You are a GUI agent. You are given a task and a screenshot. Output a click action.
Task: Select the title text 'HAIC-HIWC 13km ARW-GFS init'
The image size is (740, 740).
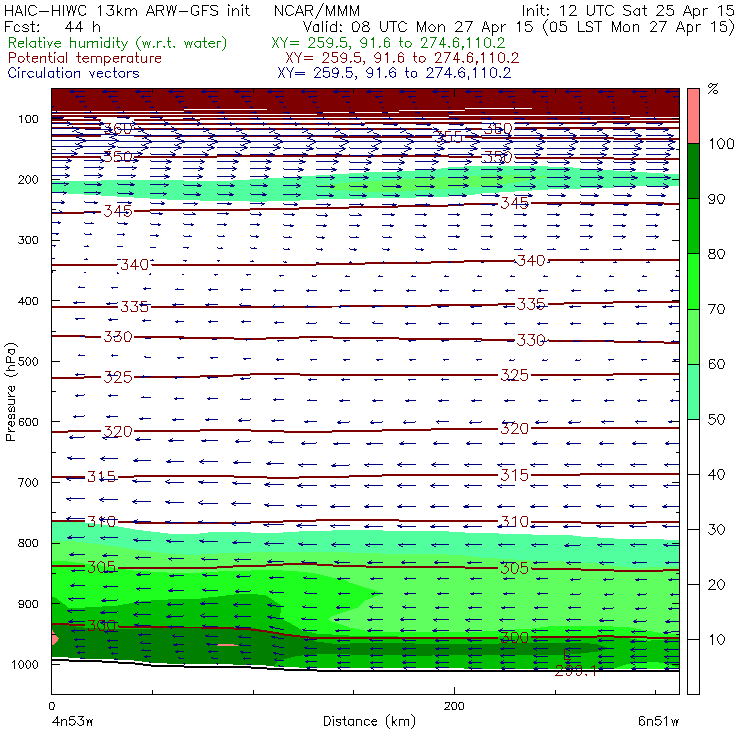[x=127, y=11]
